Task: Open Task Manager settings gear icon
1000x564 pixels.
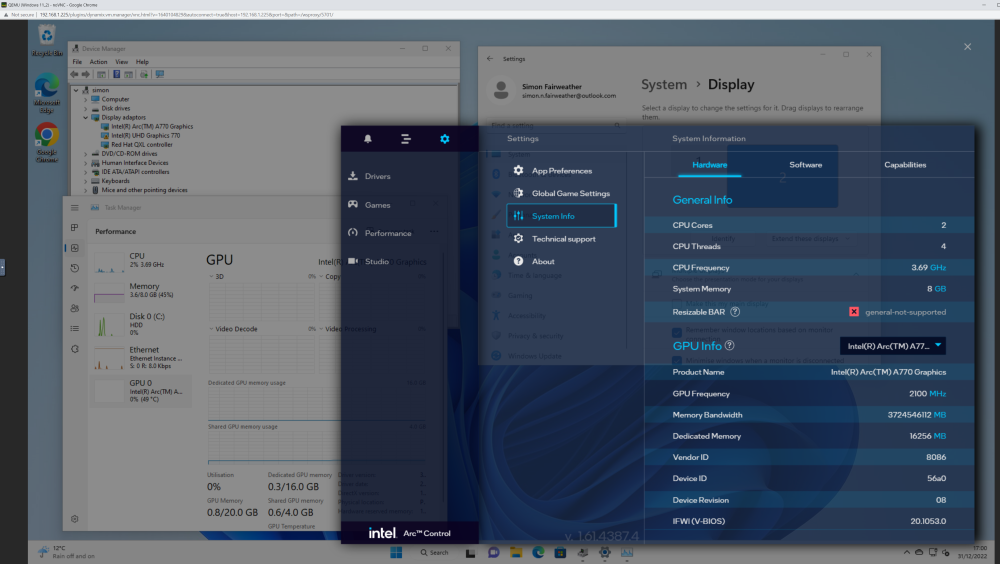Action: tap(75, 519)
